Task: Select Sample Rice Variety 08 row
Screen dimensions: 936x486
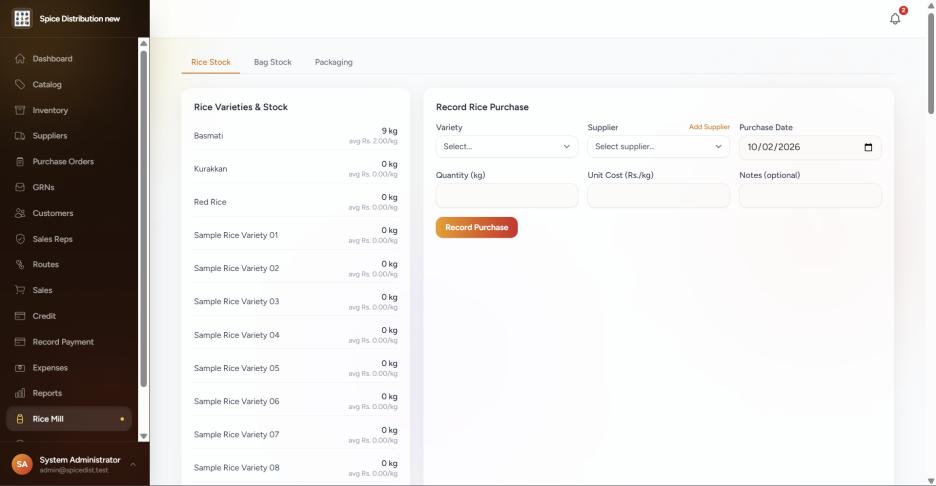Action: (x=295, y=468)
